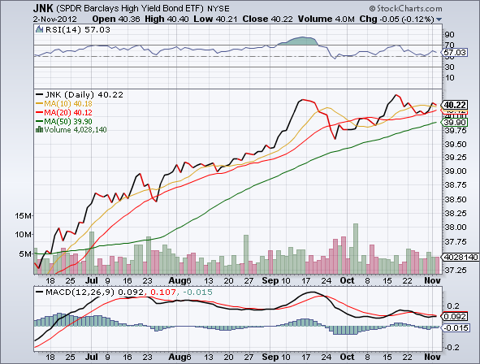Image resolution: width=480 pixels, height=364 pixels.
Task: Click the 15M volume axis label
Action: click(23, 216)
